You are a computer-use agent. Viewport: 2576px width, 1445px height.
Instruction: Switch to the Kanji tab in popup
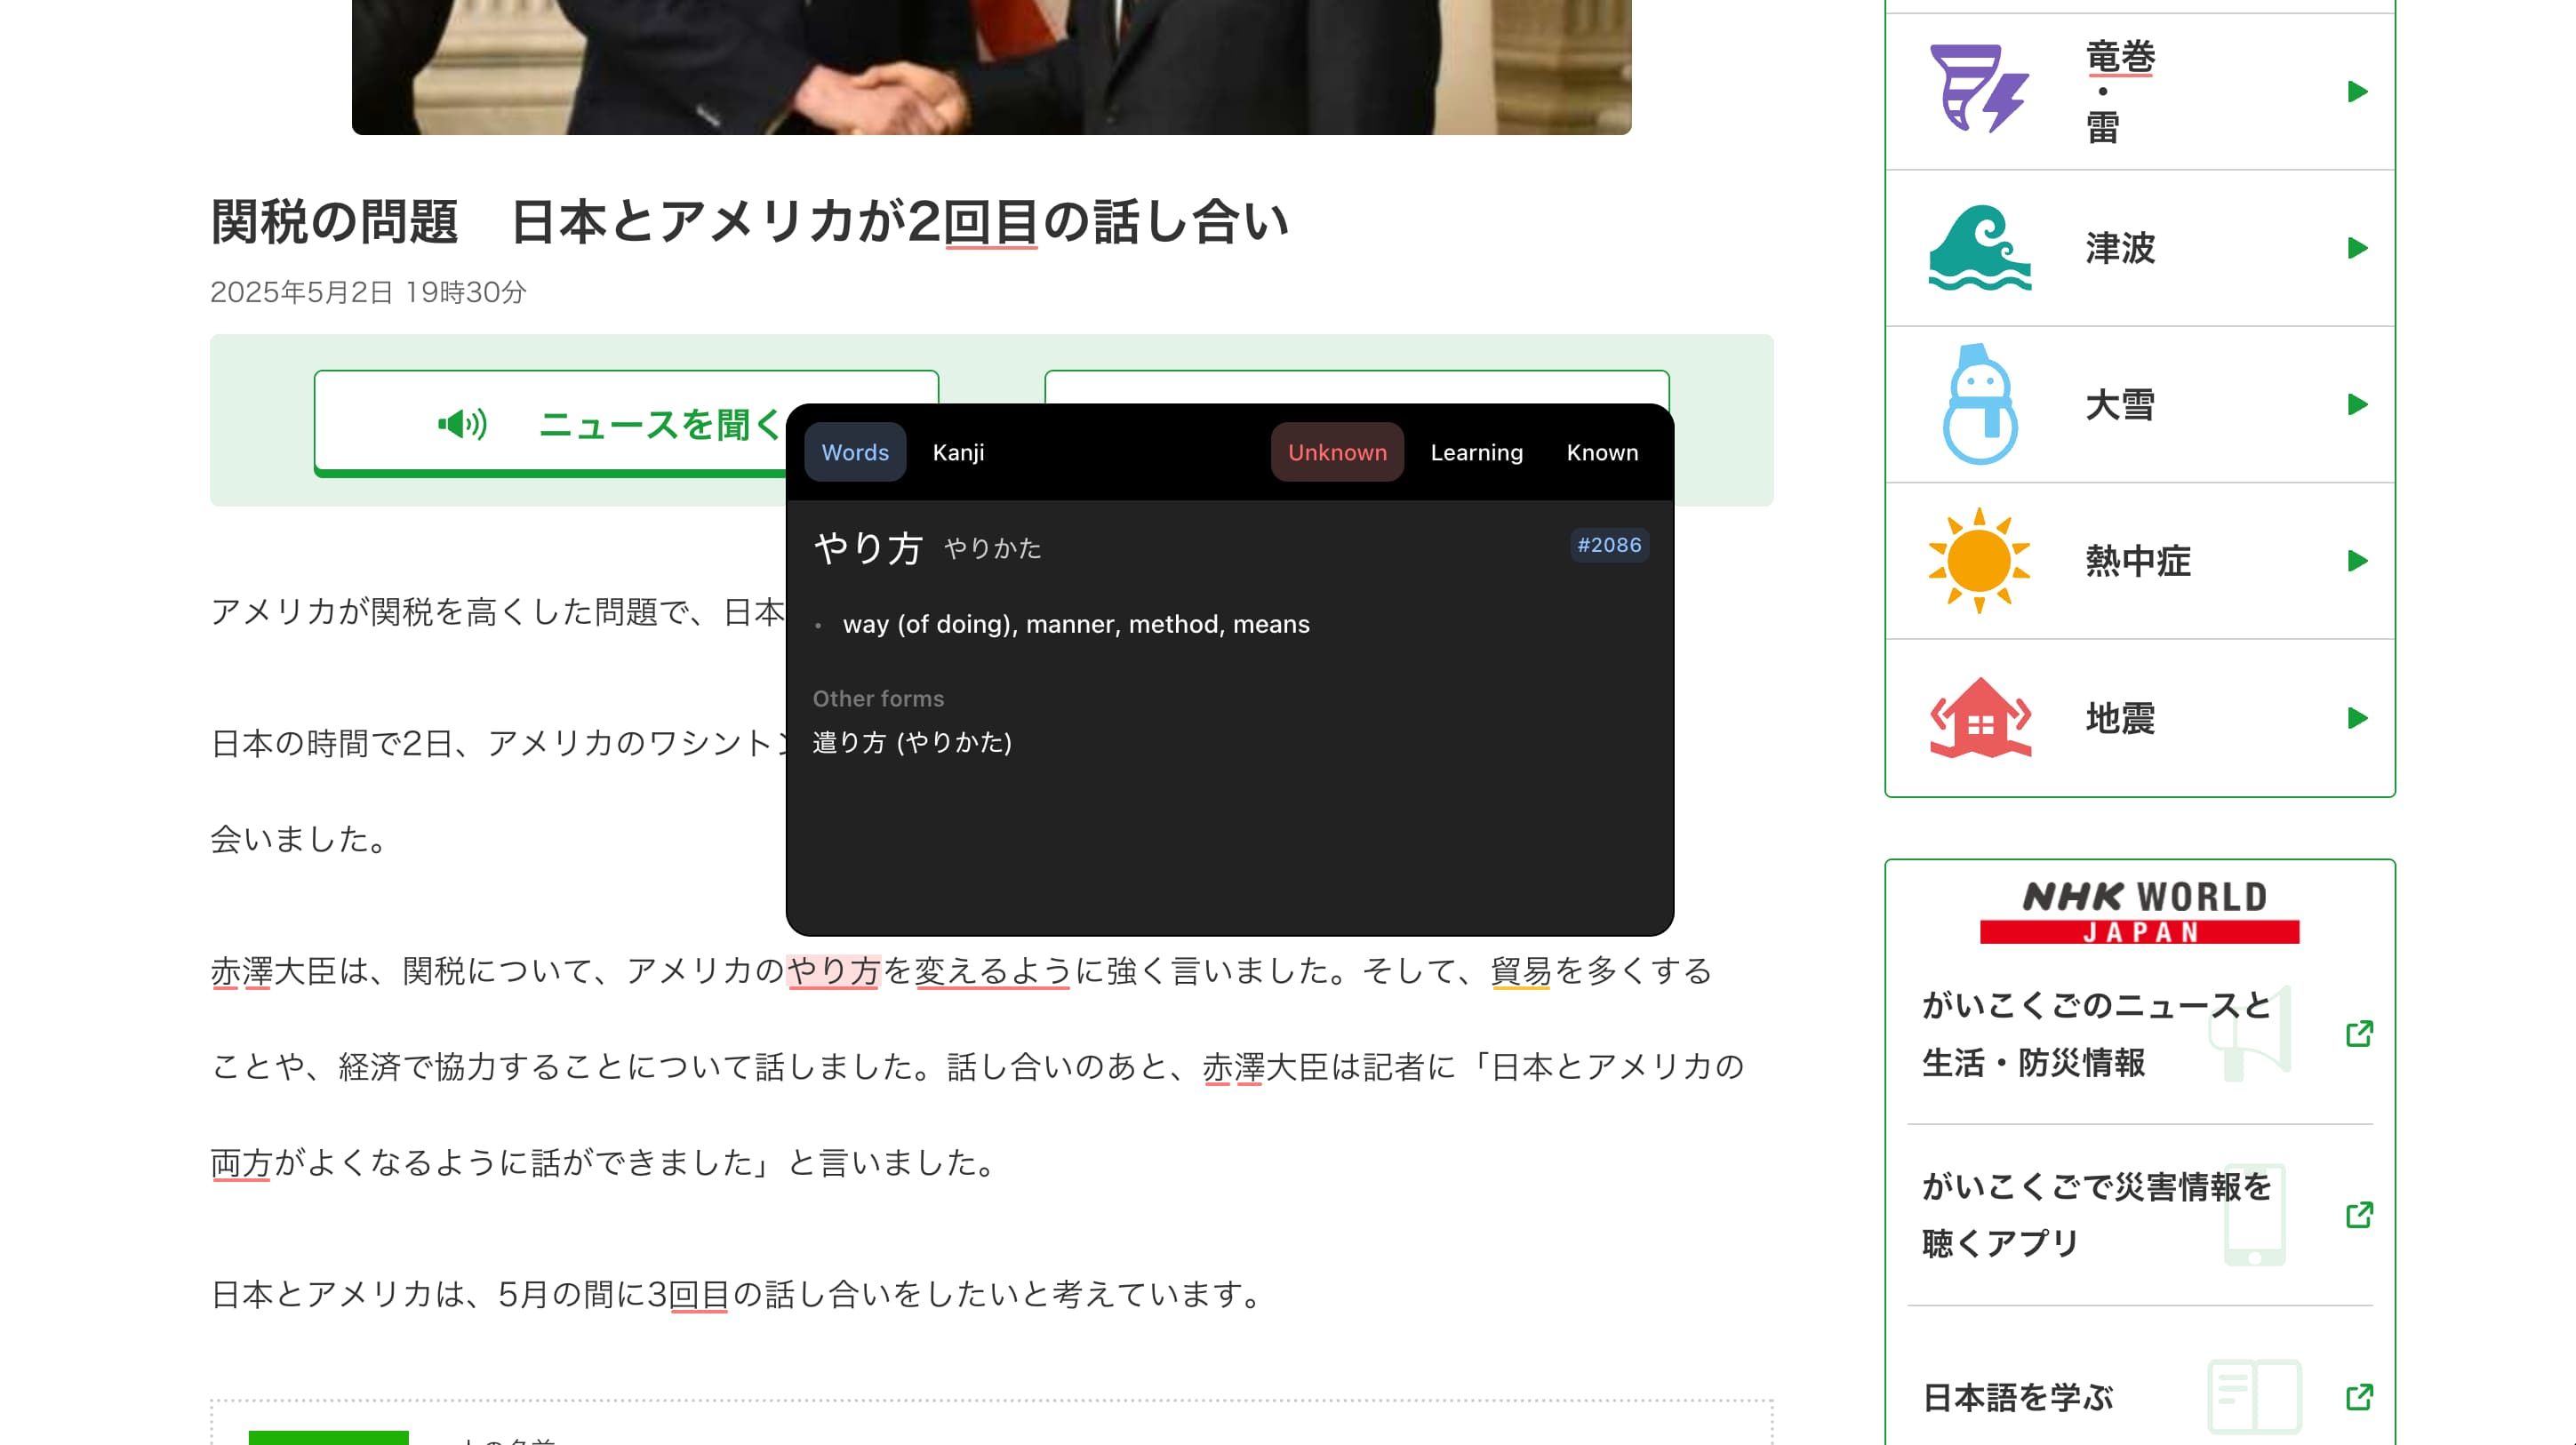[957, 452]
